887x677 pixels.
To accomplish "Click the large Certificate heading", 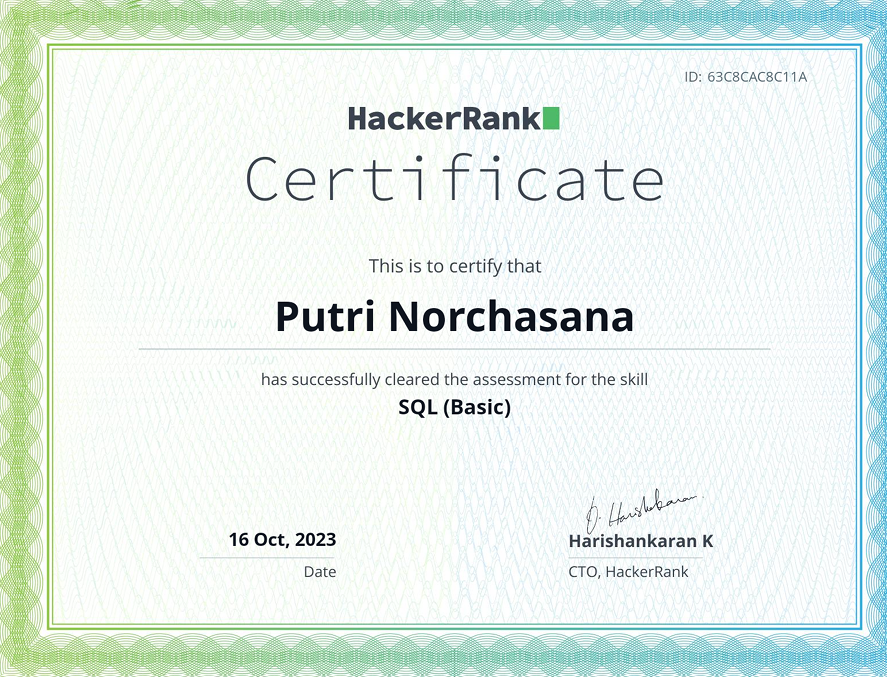I will [x=455, y=179].
